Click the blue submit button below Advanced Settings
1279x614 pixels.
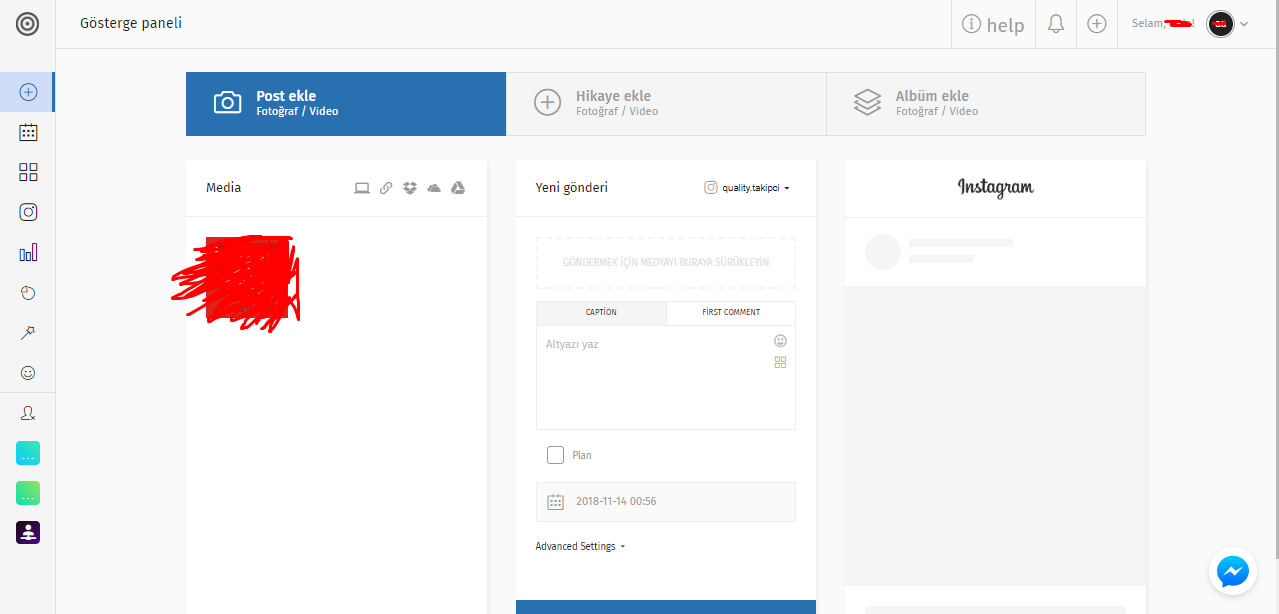[666, 607]
